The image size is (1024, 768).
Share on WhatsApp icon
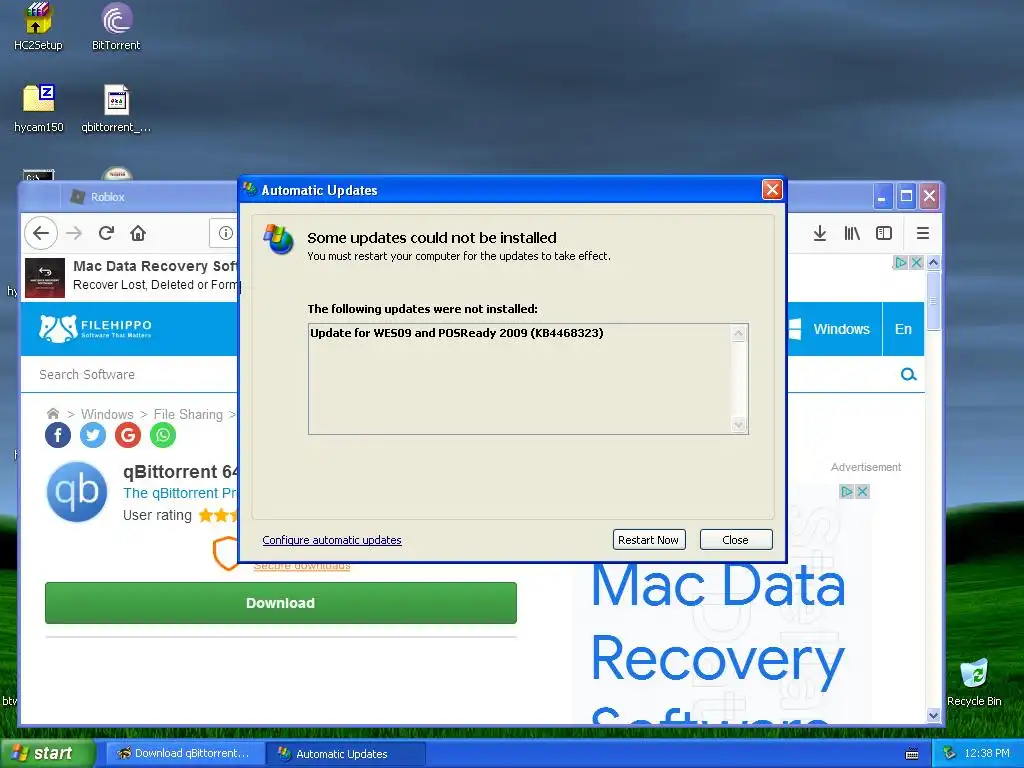click(163, 435)
